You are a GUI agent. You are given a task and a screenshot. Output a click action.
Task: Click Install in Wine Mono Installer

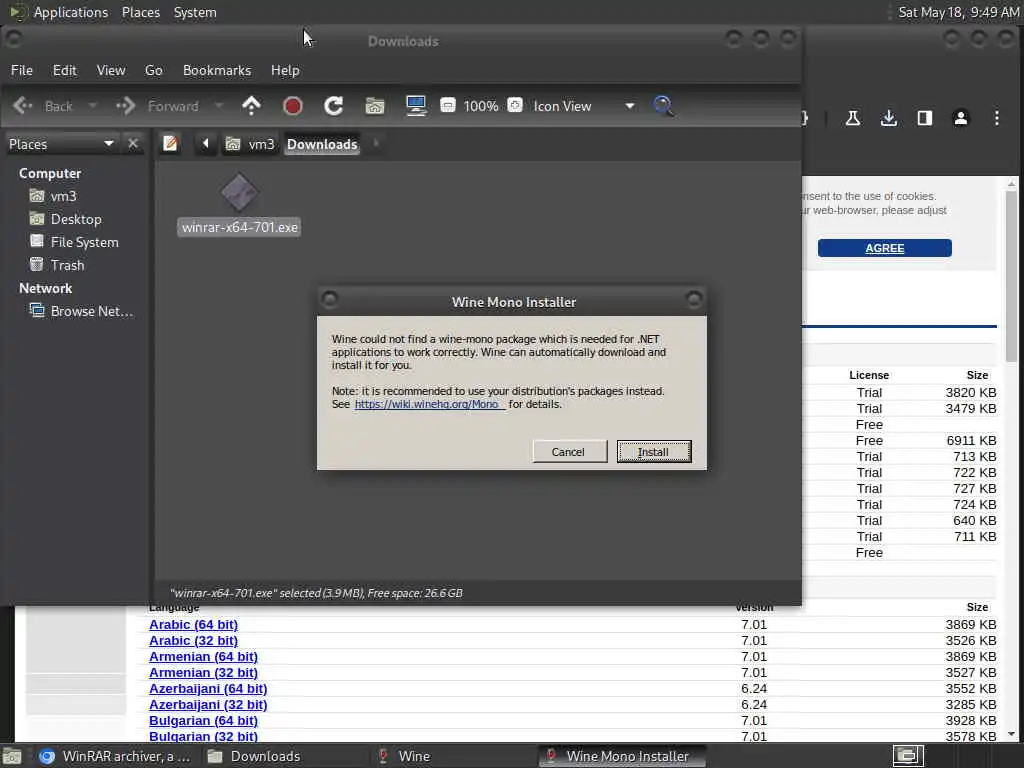[654, 451]
